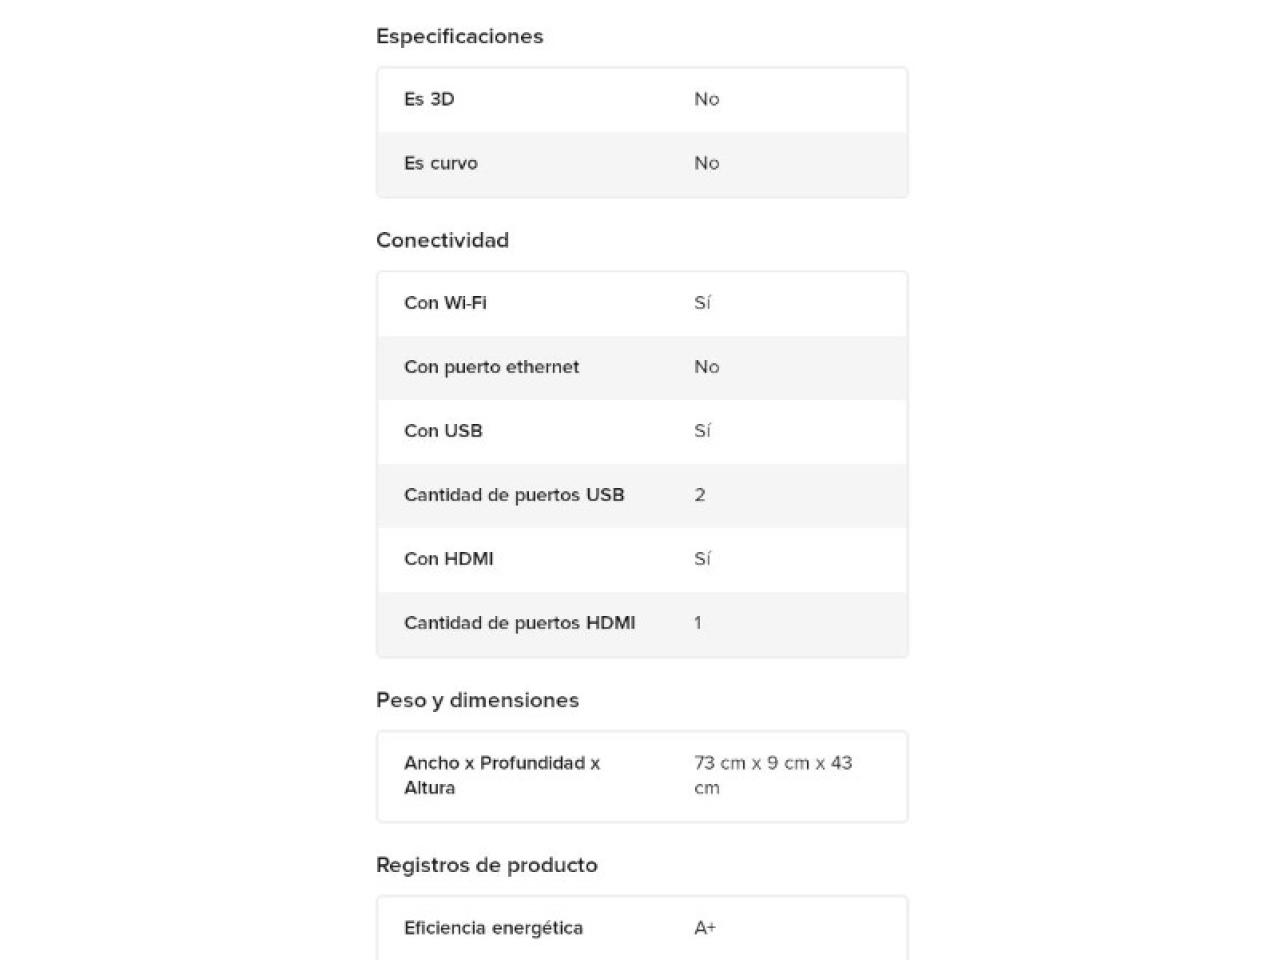Click the Especificaciones section heading
This screenshot has height=960, width=1280.
click(459, 36)
